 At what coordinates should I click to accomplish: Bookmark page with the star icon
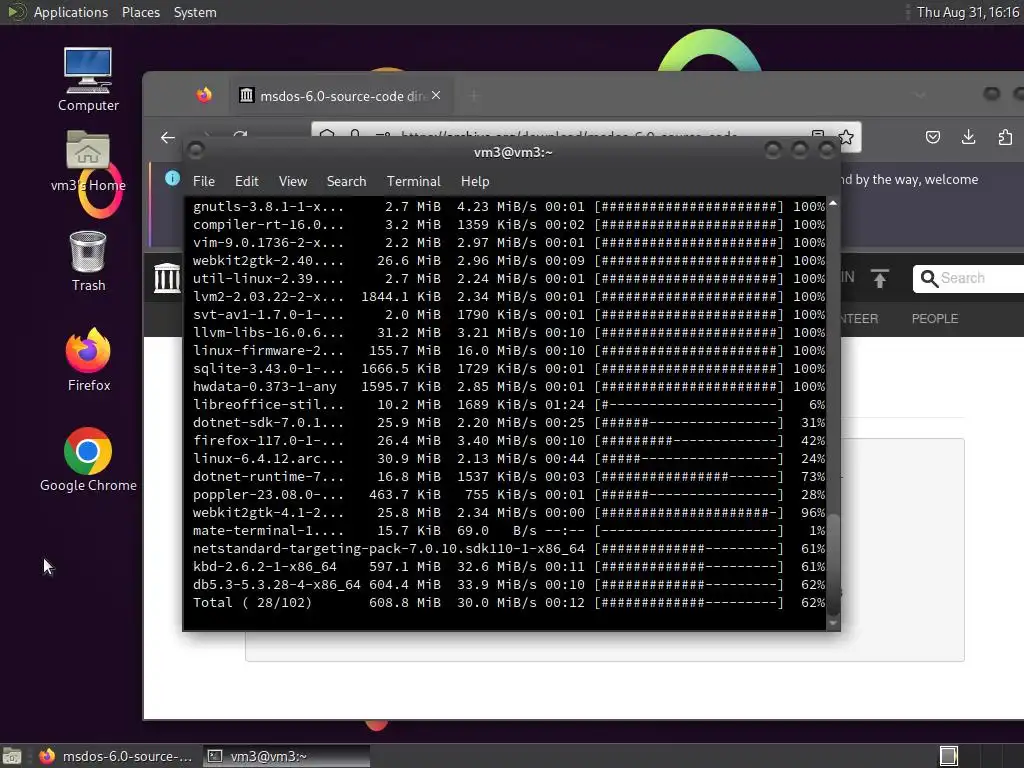pyautogui.click(x=846, y=137)
